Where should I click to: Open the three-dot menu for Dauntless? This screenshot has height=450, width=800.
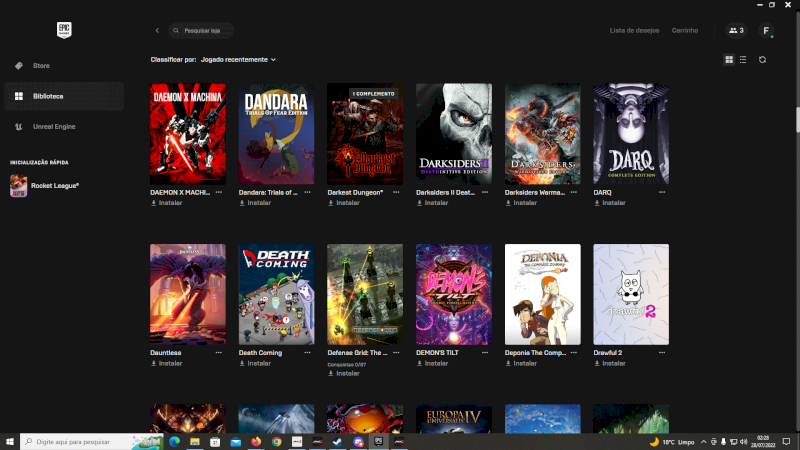pos(218,353)
